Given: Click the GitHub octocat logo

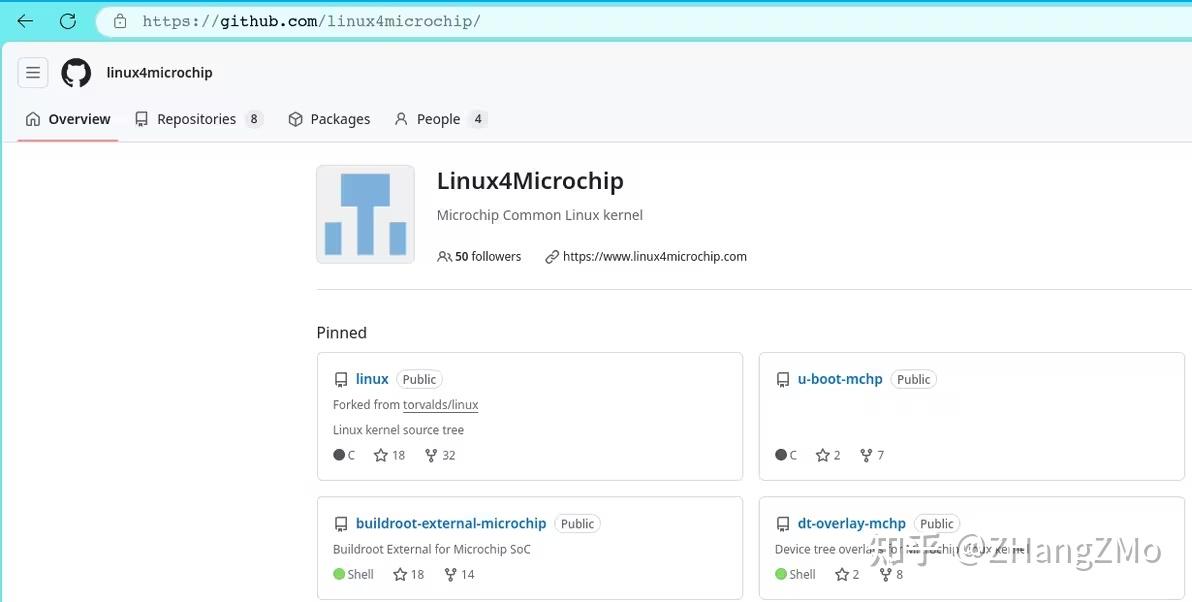Looking at the screenshot, I should click(76, 72).
